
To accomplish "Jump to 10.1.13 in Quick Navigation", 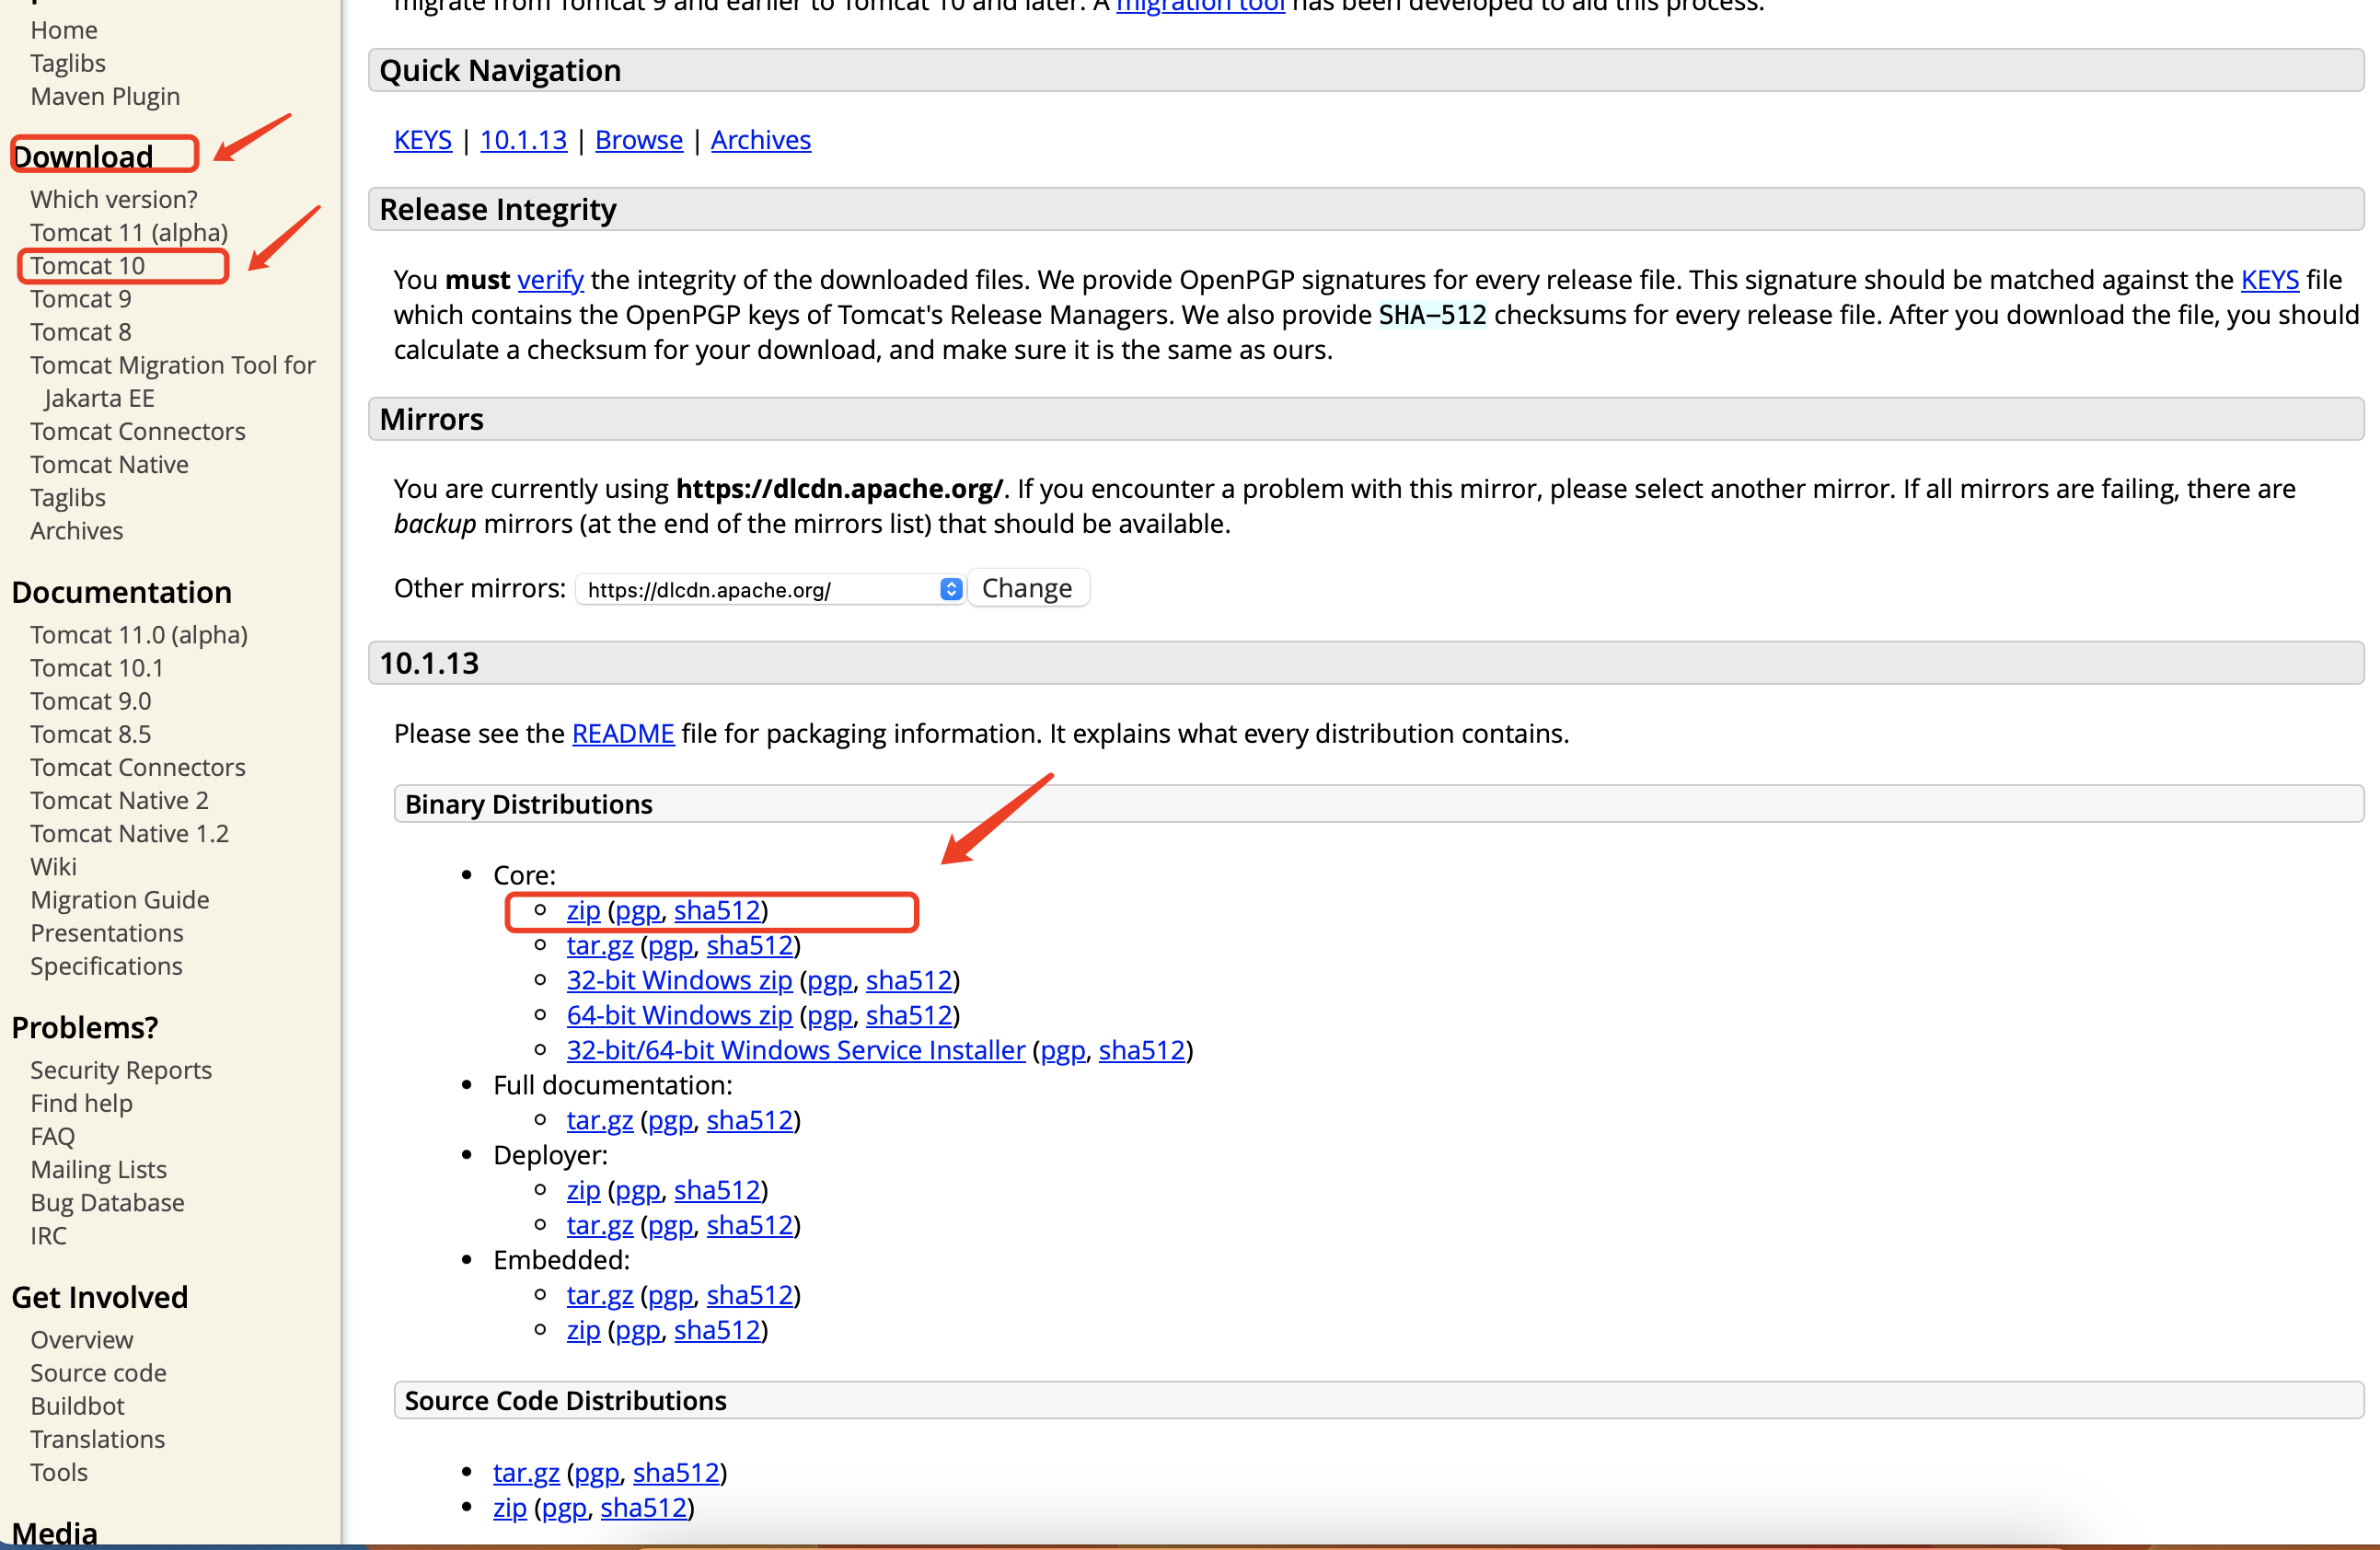I will (x=523, y=140).
